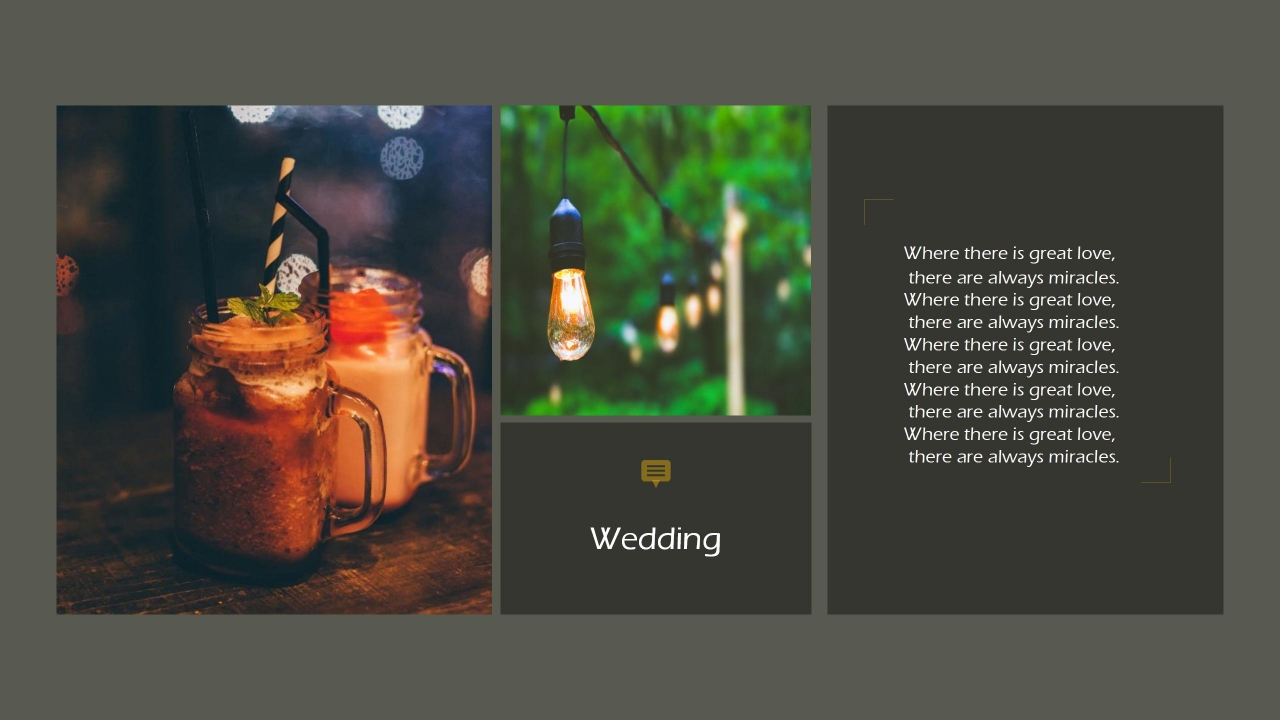The image size is (1280, 720).
Task: Click the top-left corner bracket of quote
Action: (879, 212)
